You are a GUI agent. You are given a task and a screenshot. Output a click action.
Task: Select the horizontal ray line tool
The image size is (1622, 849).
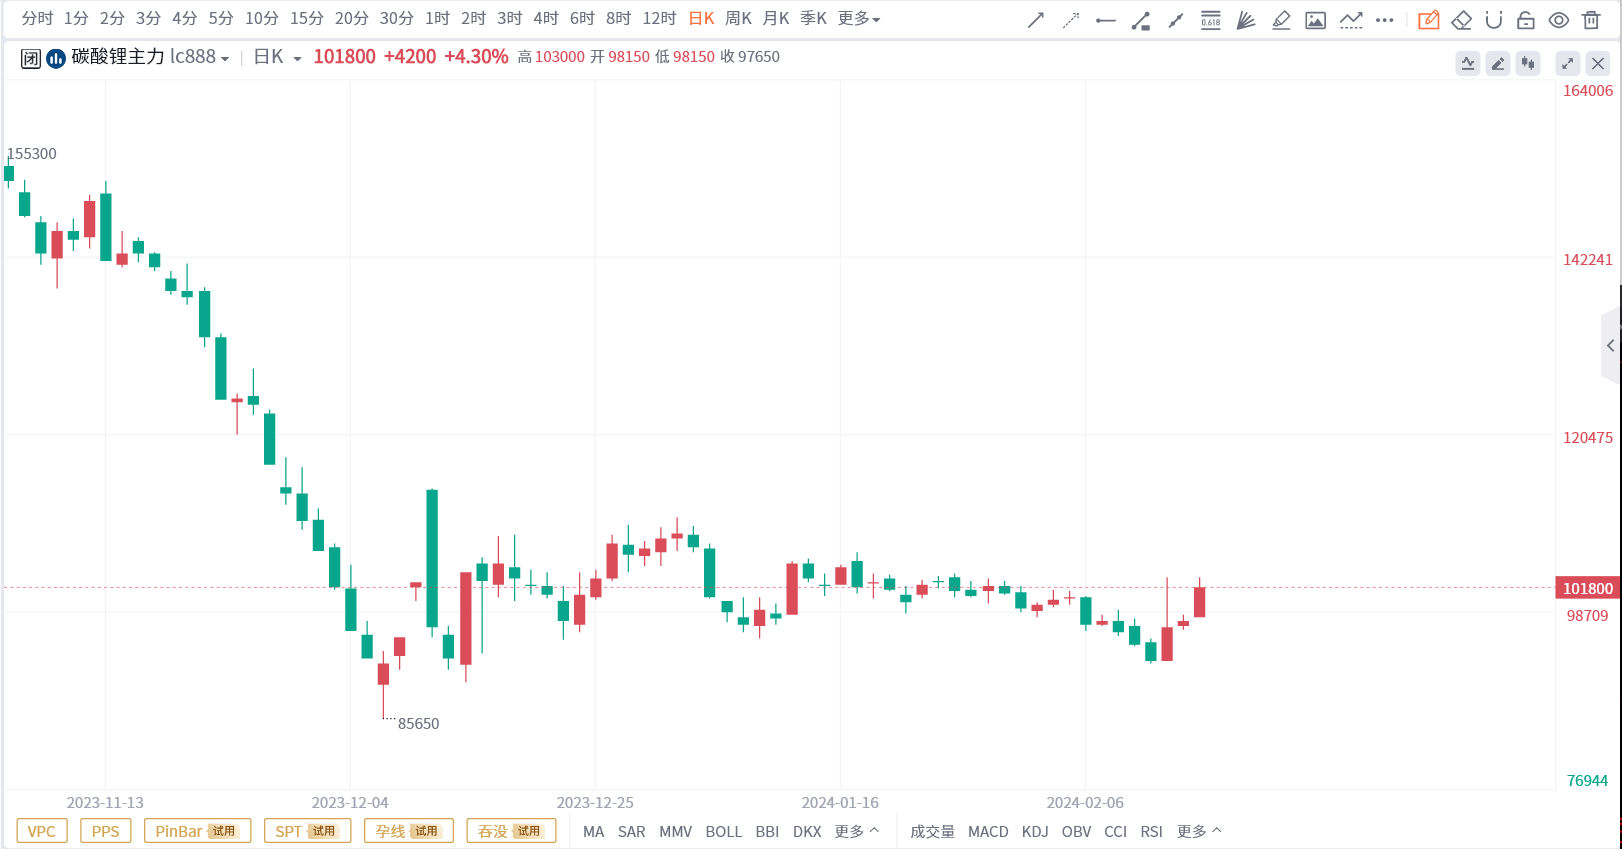pyautogui.click(x=1106, y=20)
